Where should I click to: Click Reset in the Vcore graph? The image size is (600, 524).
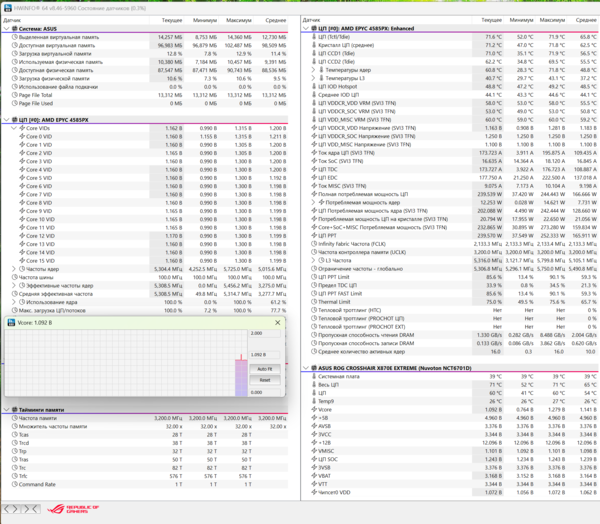[265, 380]
